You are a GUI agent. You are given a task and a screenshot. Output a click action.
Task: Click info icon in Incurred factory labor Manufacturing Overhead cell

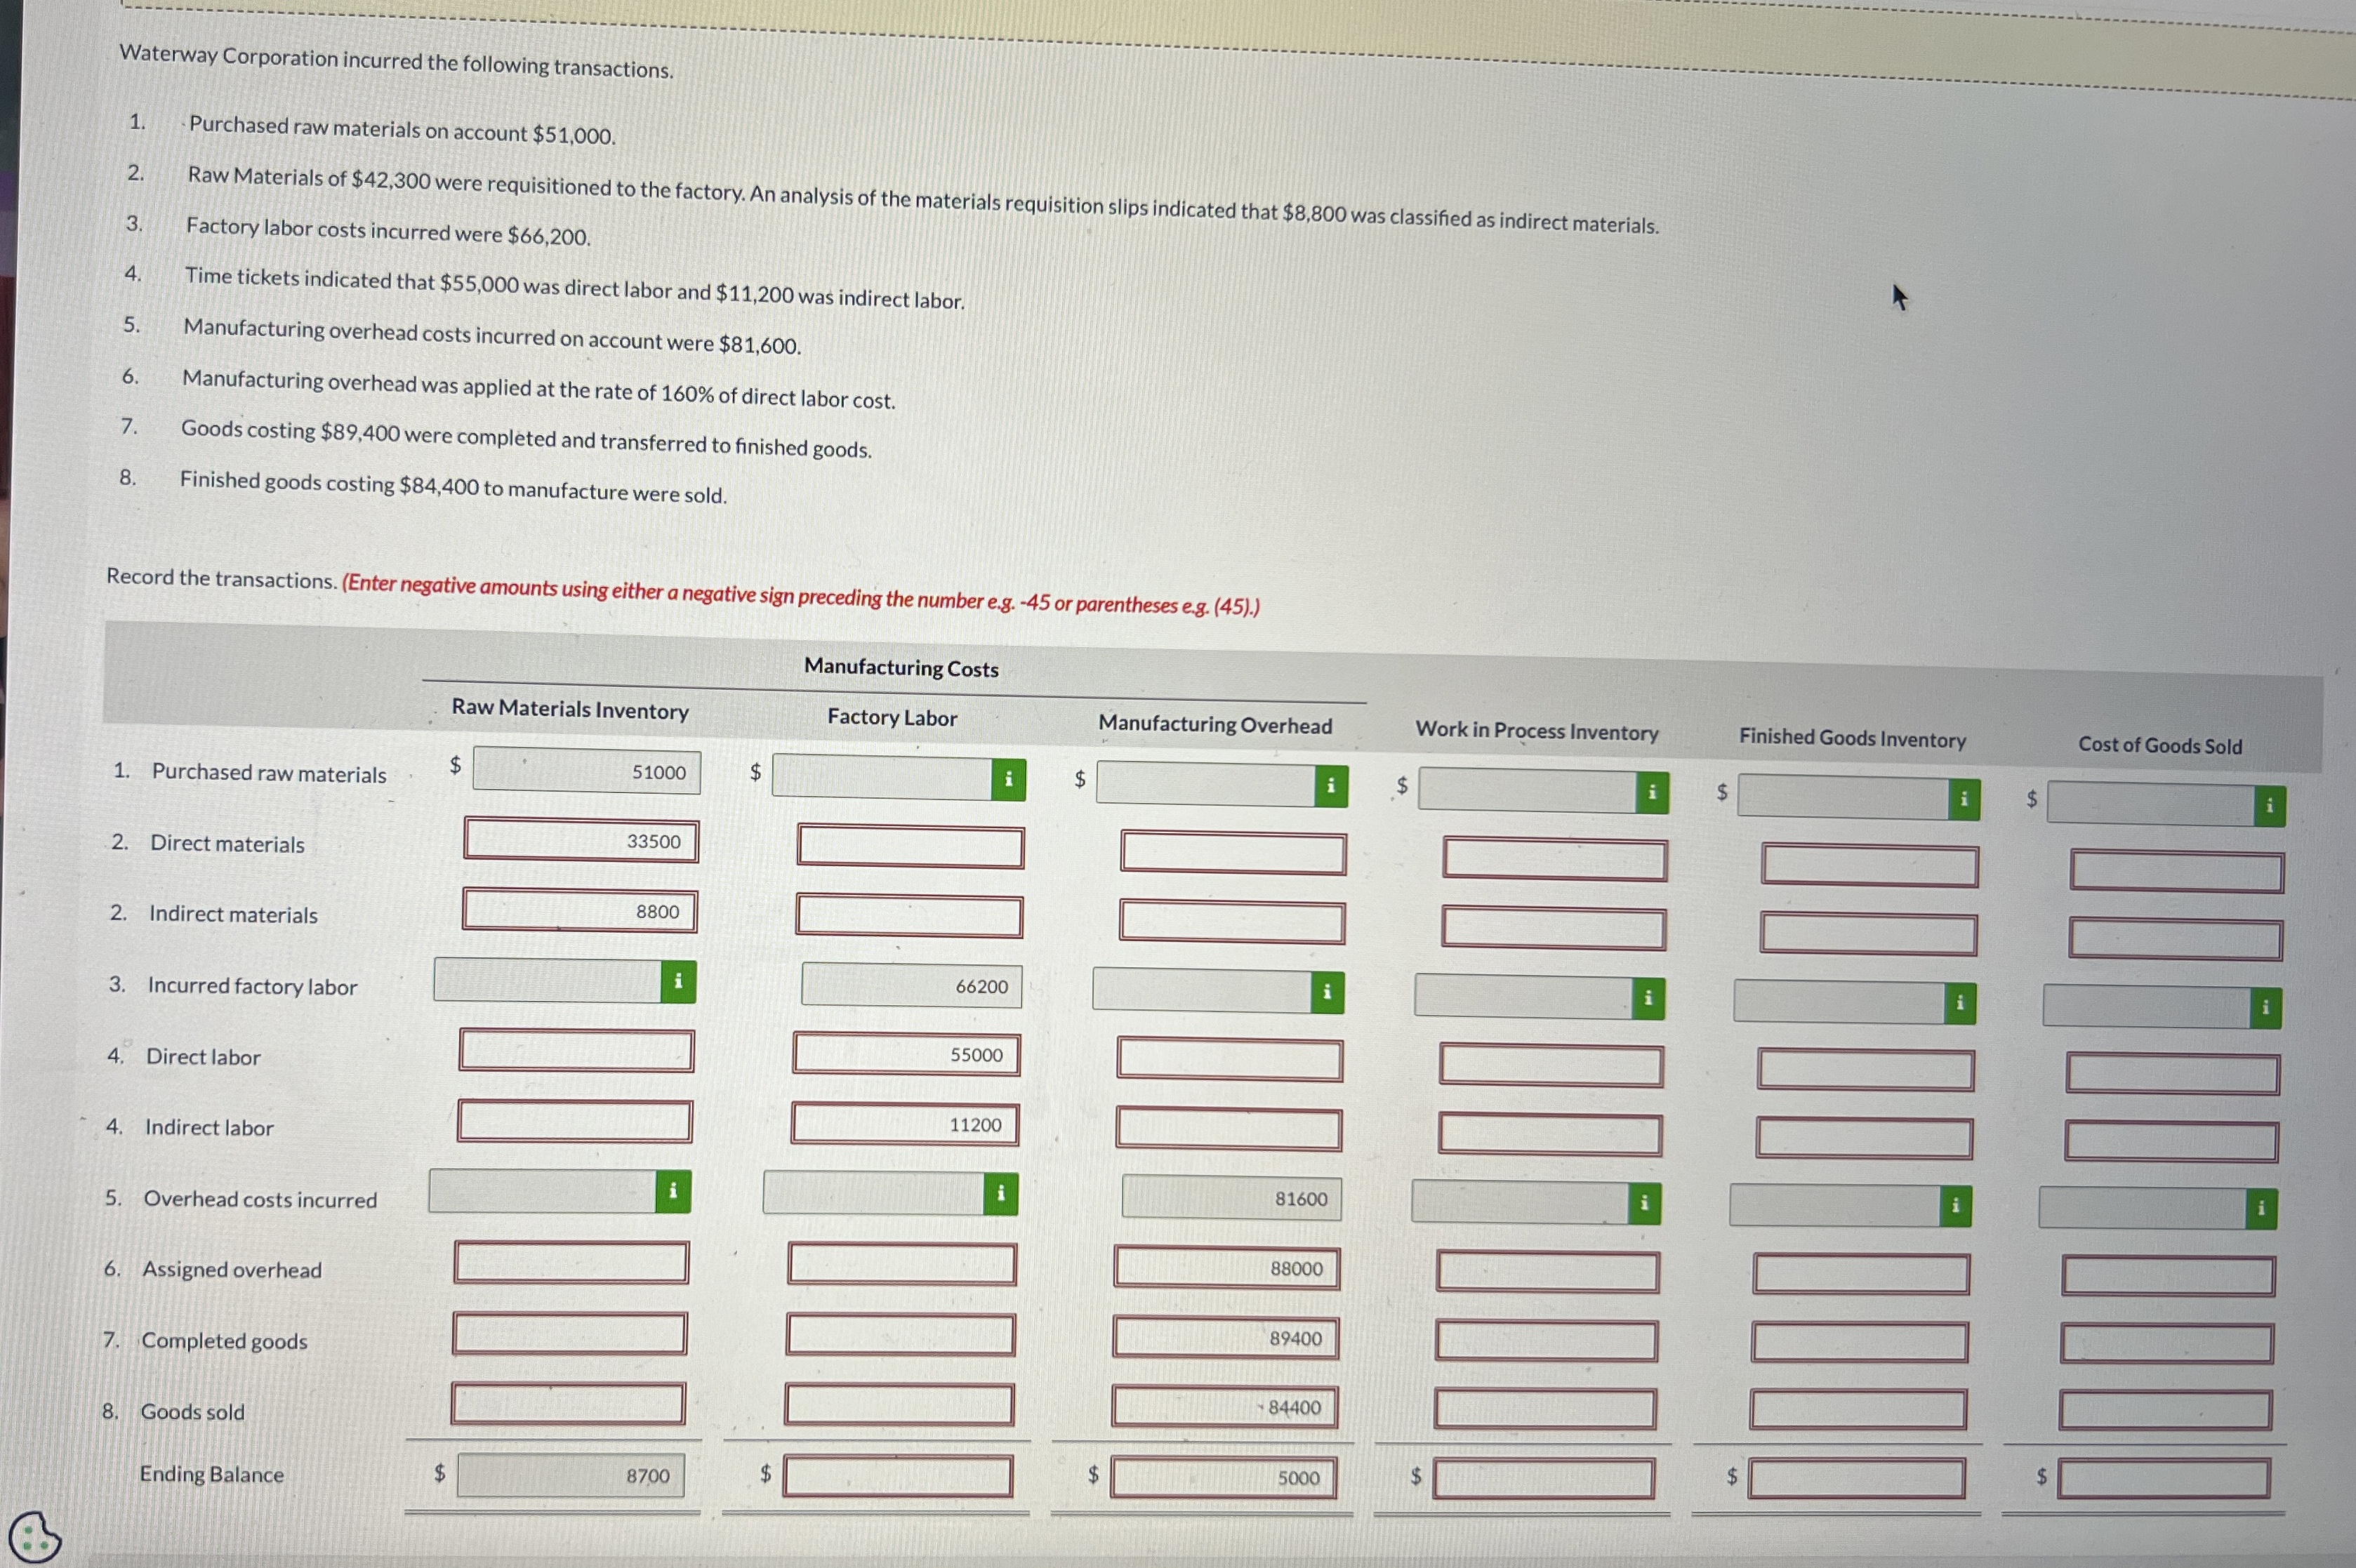(x=1327, y=992)
